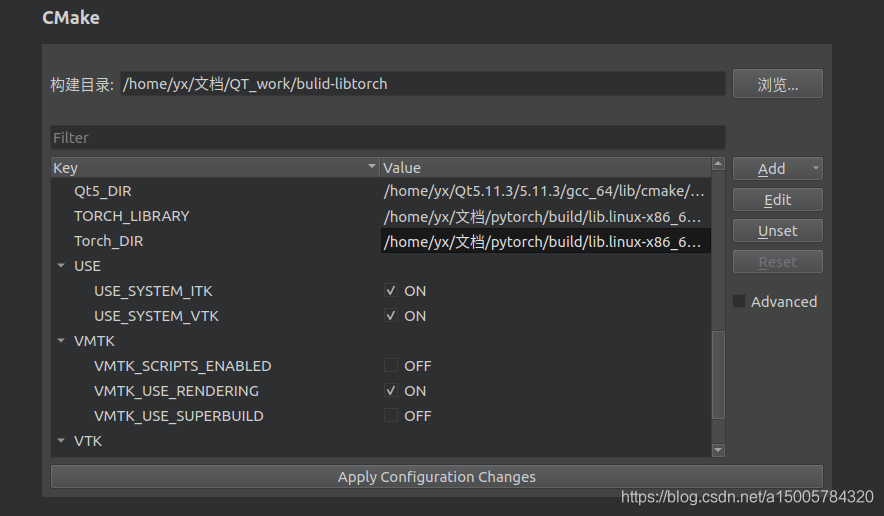Collapse the VMTK tree group
The width and height of the screenshot is (884, 516).
tap(61, 341)
